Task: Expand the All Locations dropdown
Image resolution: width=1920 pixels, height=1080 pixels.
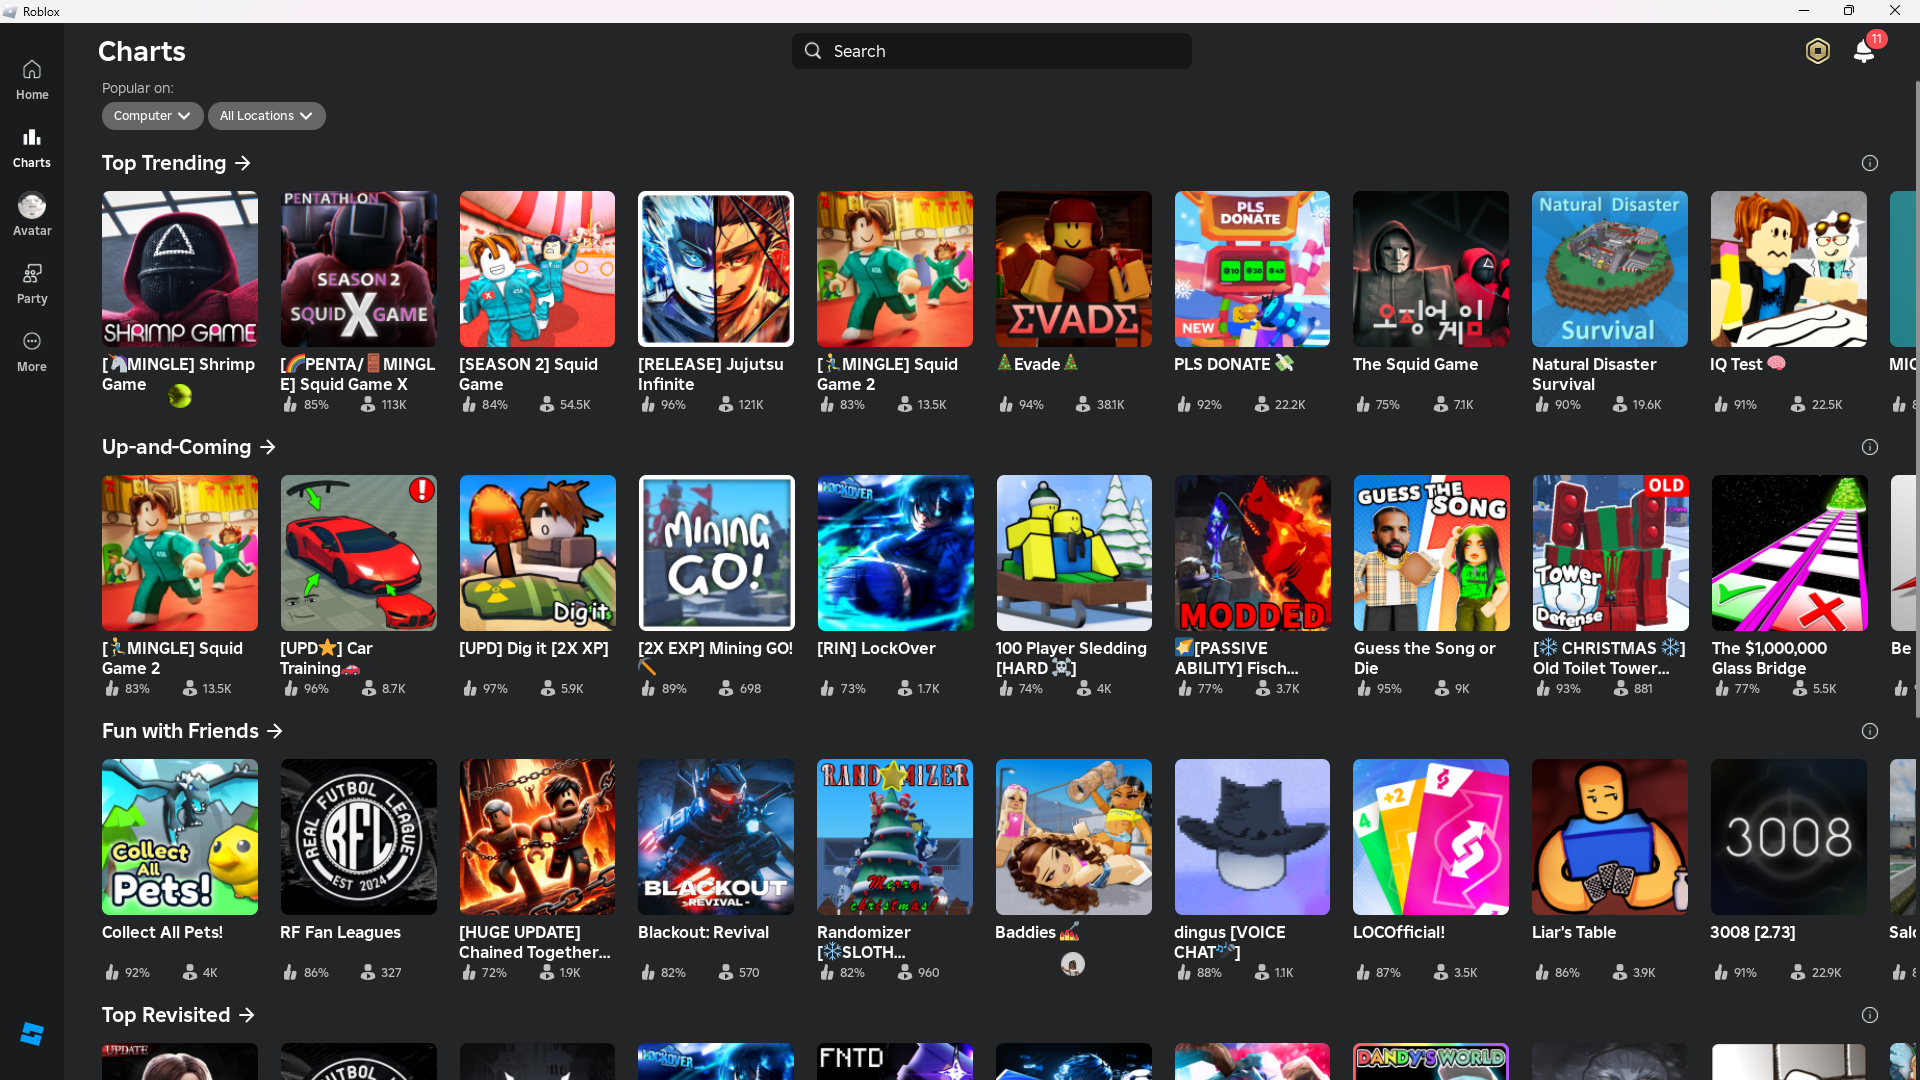Action: pyautogui.click(x=266, y=116)
